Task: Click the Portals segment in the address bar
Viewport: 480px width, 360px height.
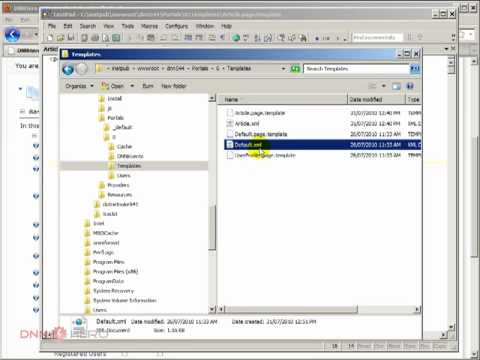Action: point(200,68)
